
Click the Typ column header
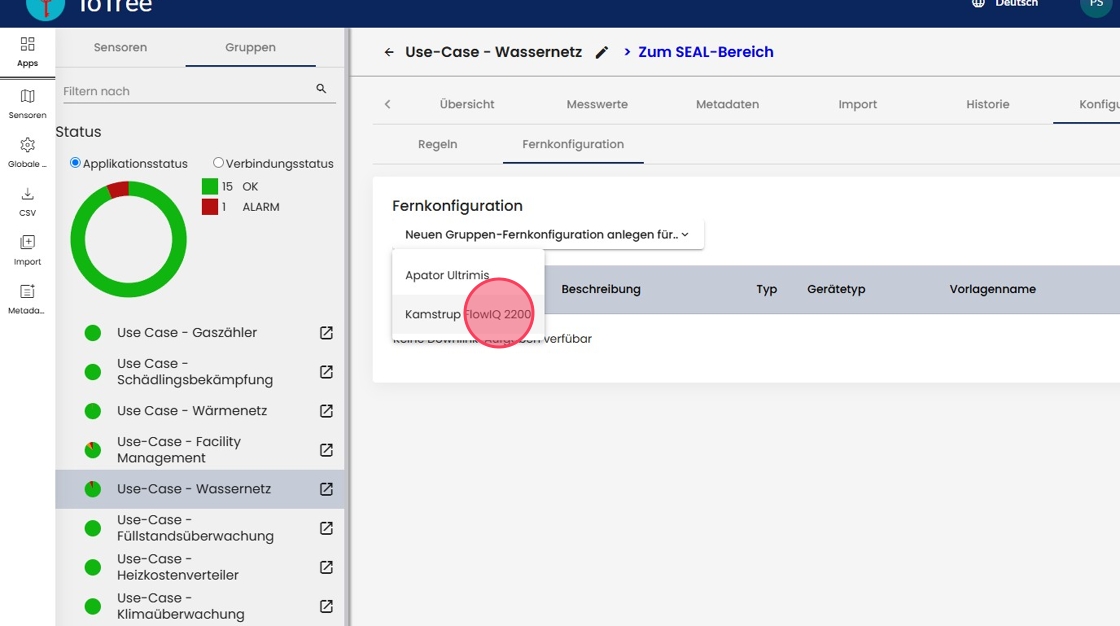pos(766,289)
